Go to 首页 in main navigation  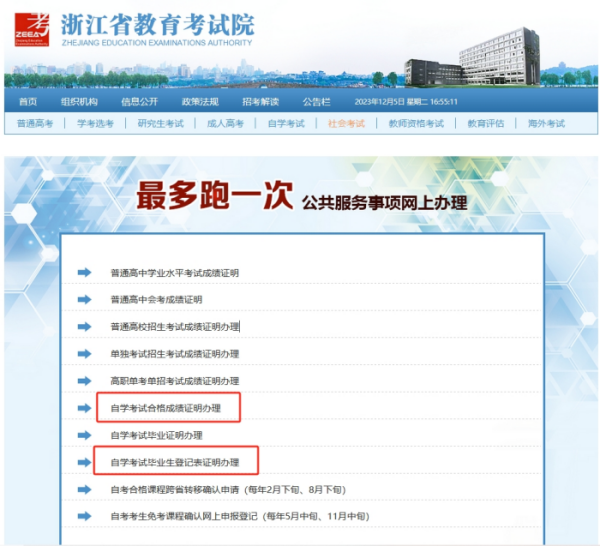(28, 101)
